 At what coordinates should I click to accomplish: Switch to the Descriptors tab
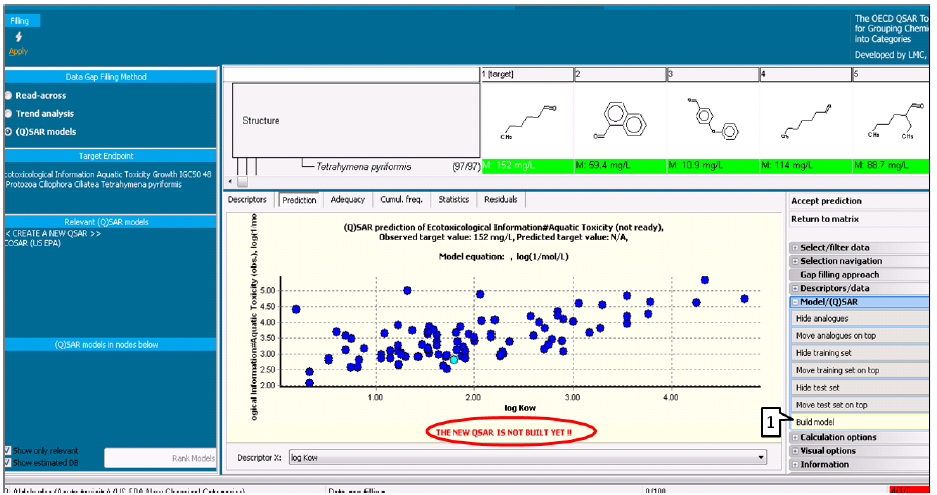[x=247, y=200]
